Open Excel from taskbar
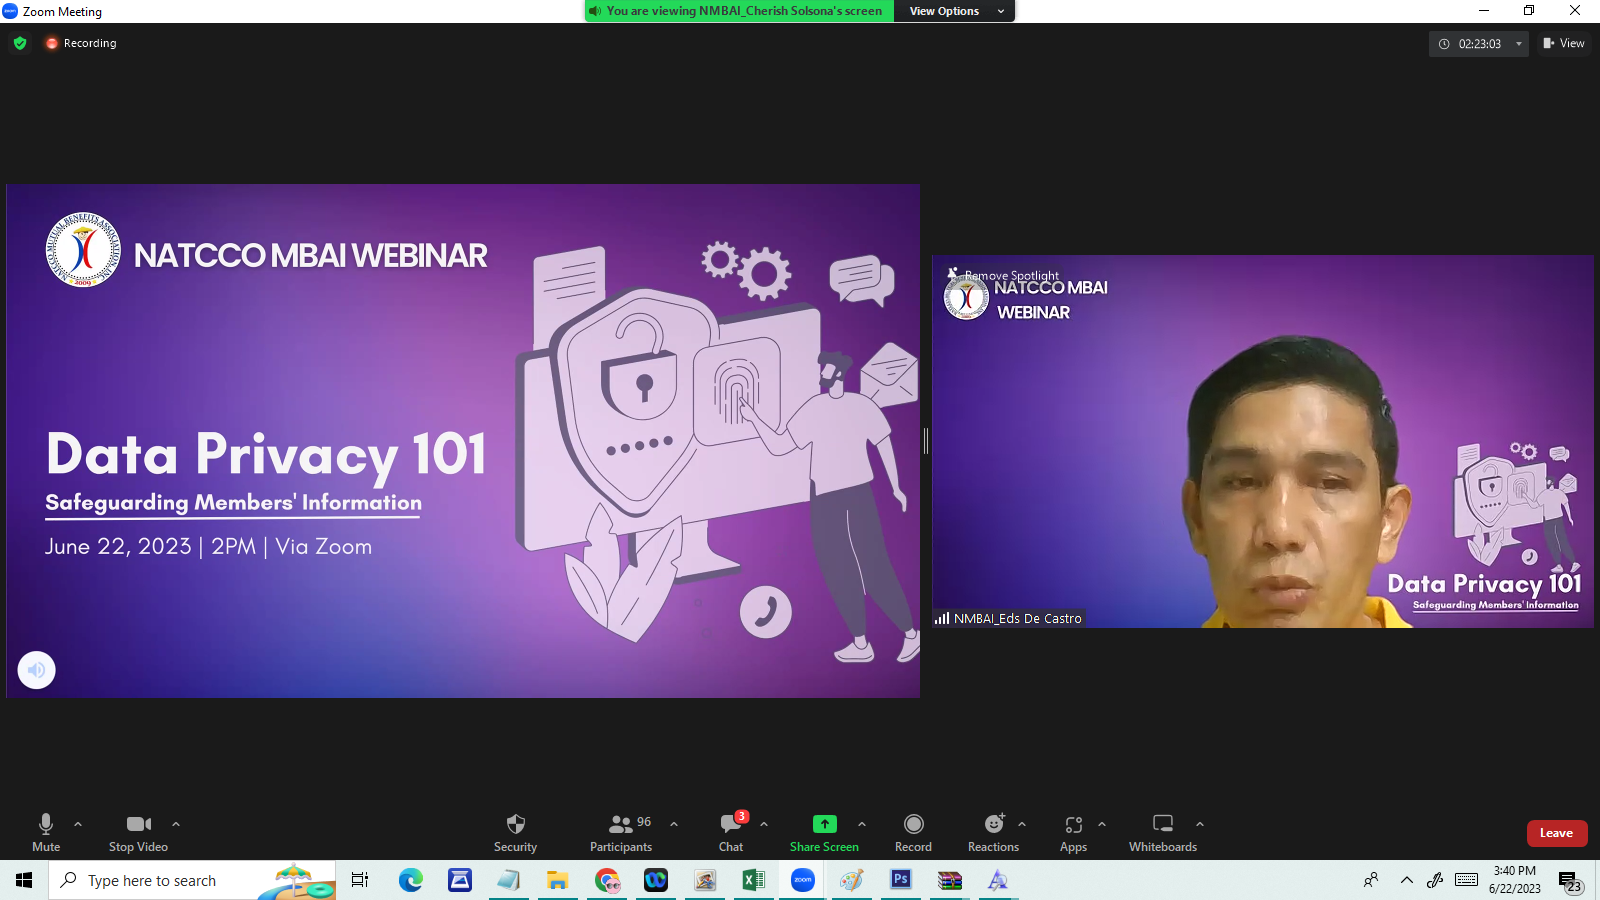The width and height of the screenshot is (1600, 900). click(753, 880)
